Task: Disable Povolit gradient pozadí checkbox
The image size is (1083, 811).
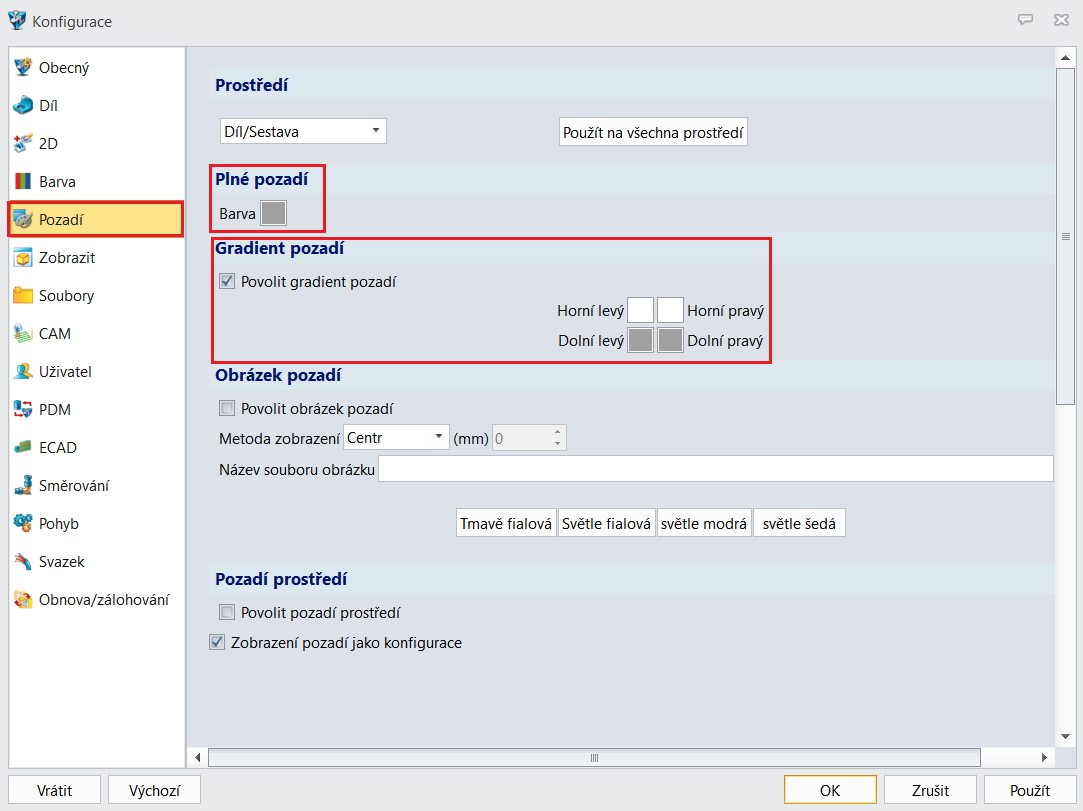Action: coord(227,281)
